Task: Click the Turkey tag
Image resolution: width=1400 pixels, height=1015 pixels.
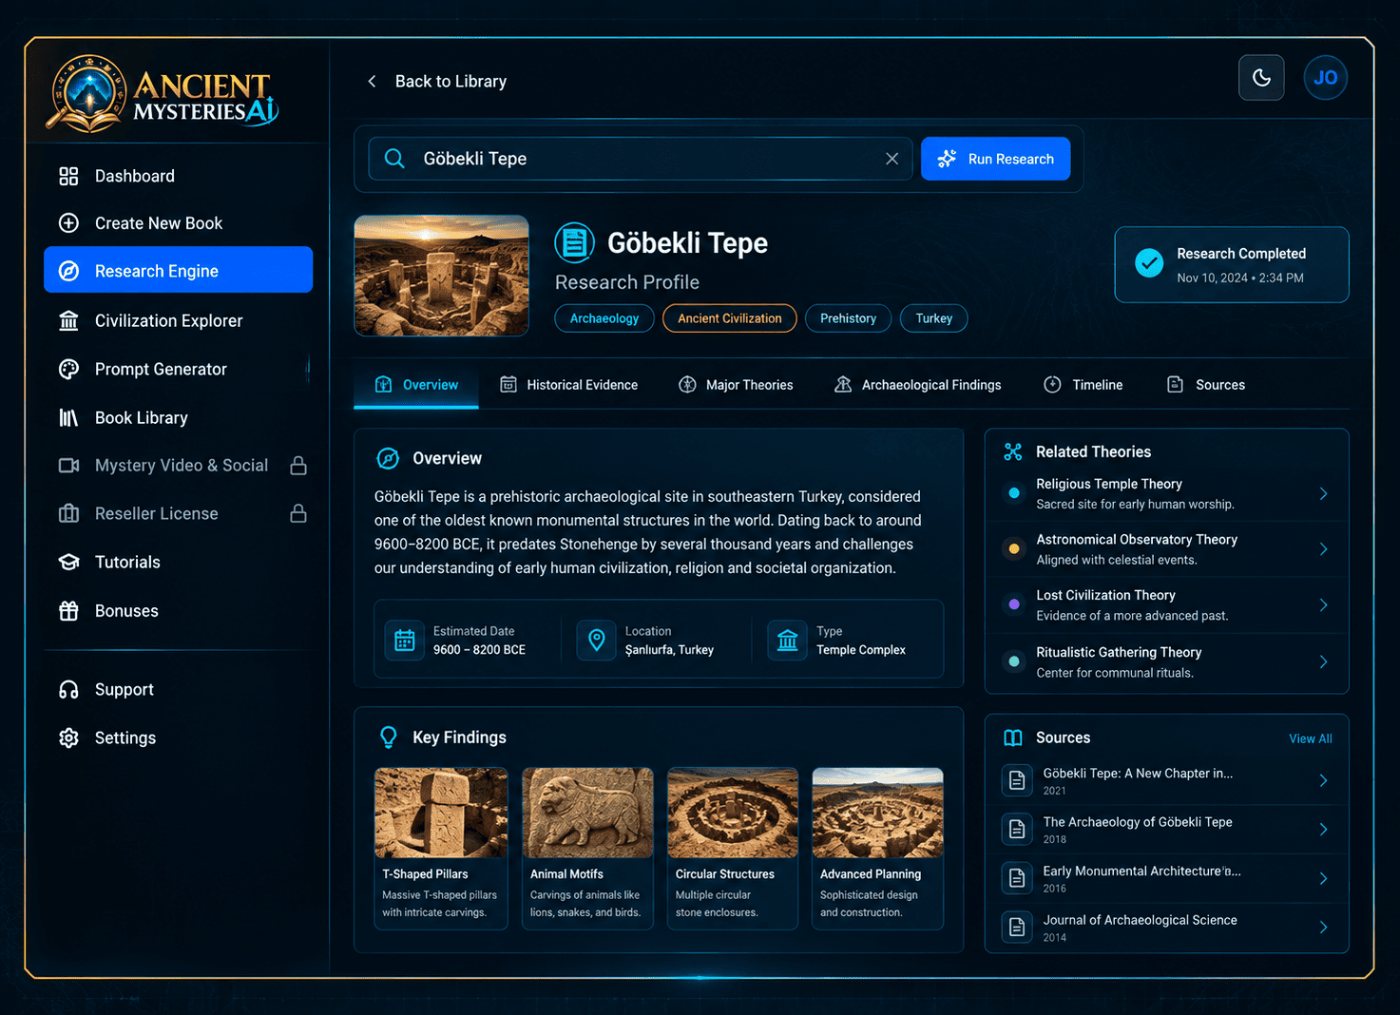Action: 934,318
